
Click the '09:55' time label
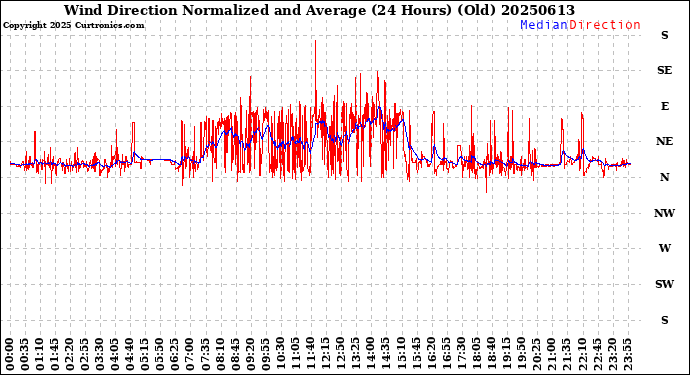(265, 354)
